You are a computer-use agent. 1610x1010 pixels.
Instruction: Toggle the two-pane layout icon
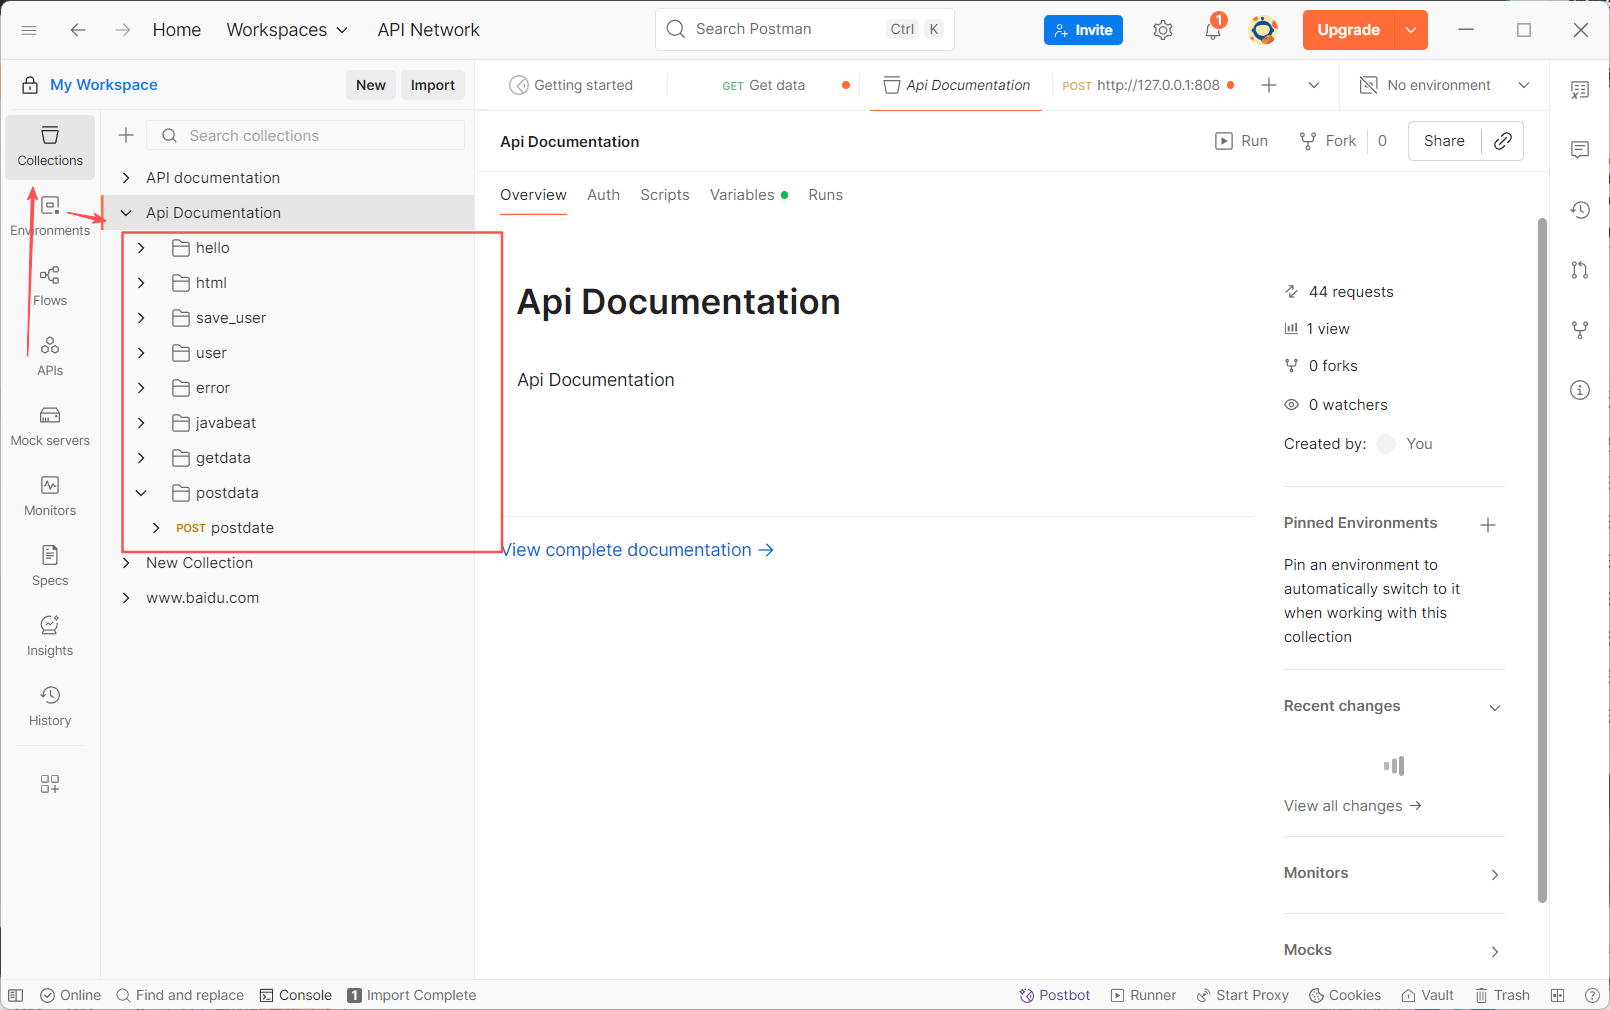1557,995
